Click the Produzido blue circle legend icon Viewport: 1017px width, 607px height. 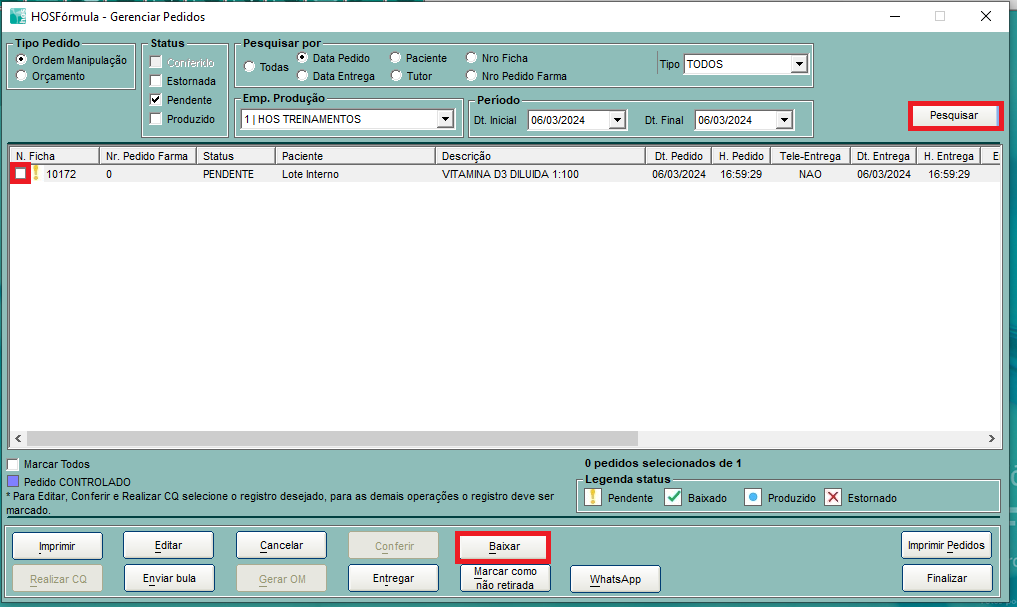(754, 497)
